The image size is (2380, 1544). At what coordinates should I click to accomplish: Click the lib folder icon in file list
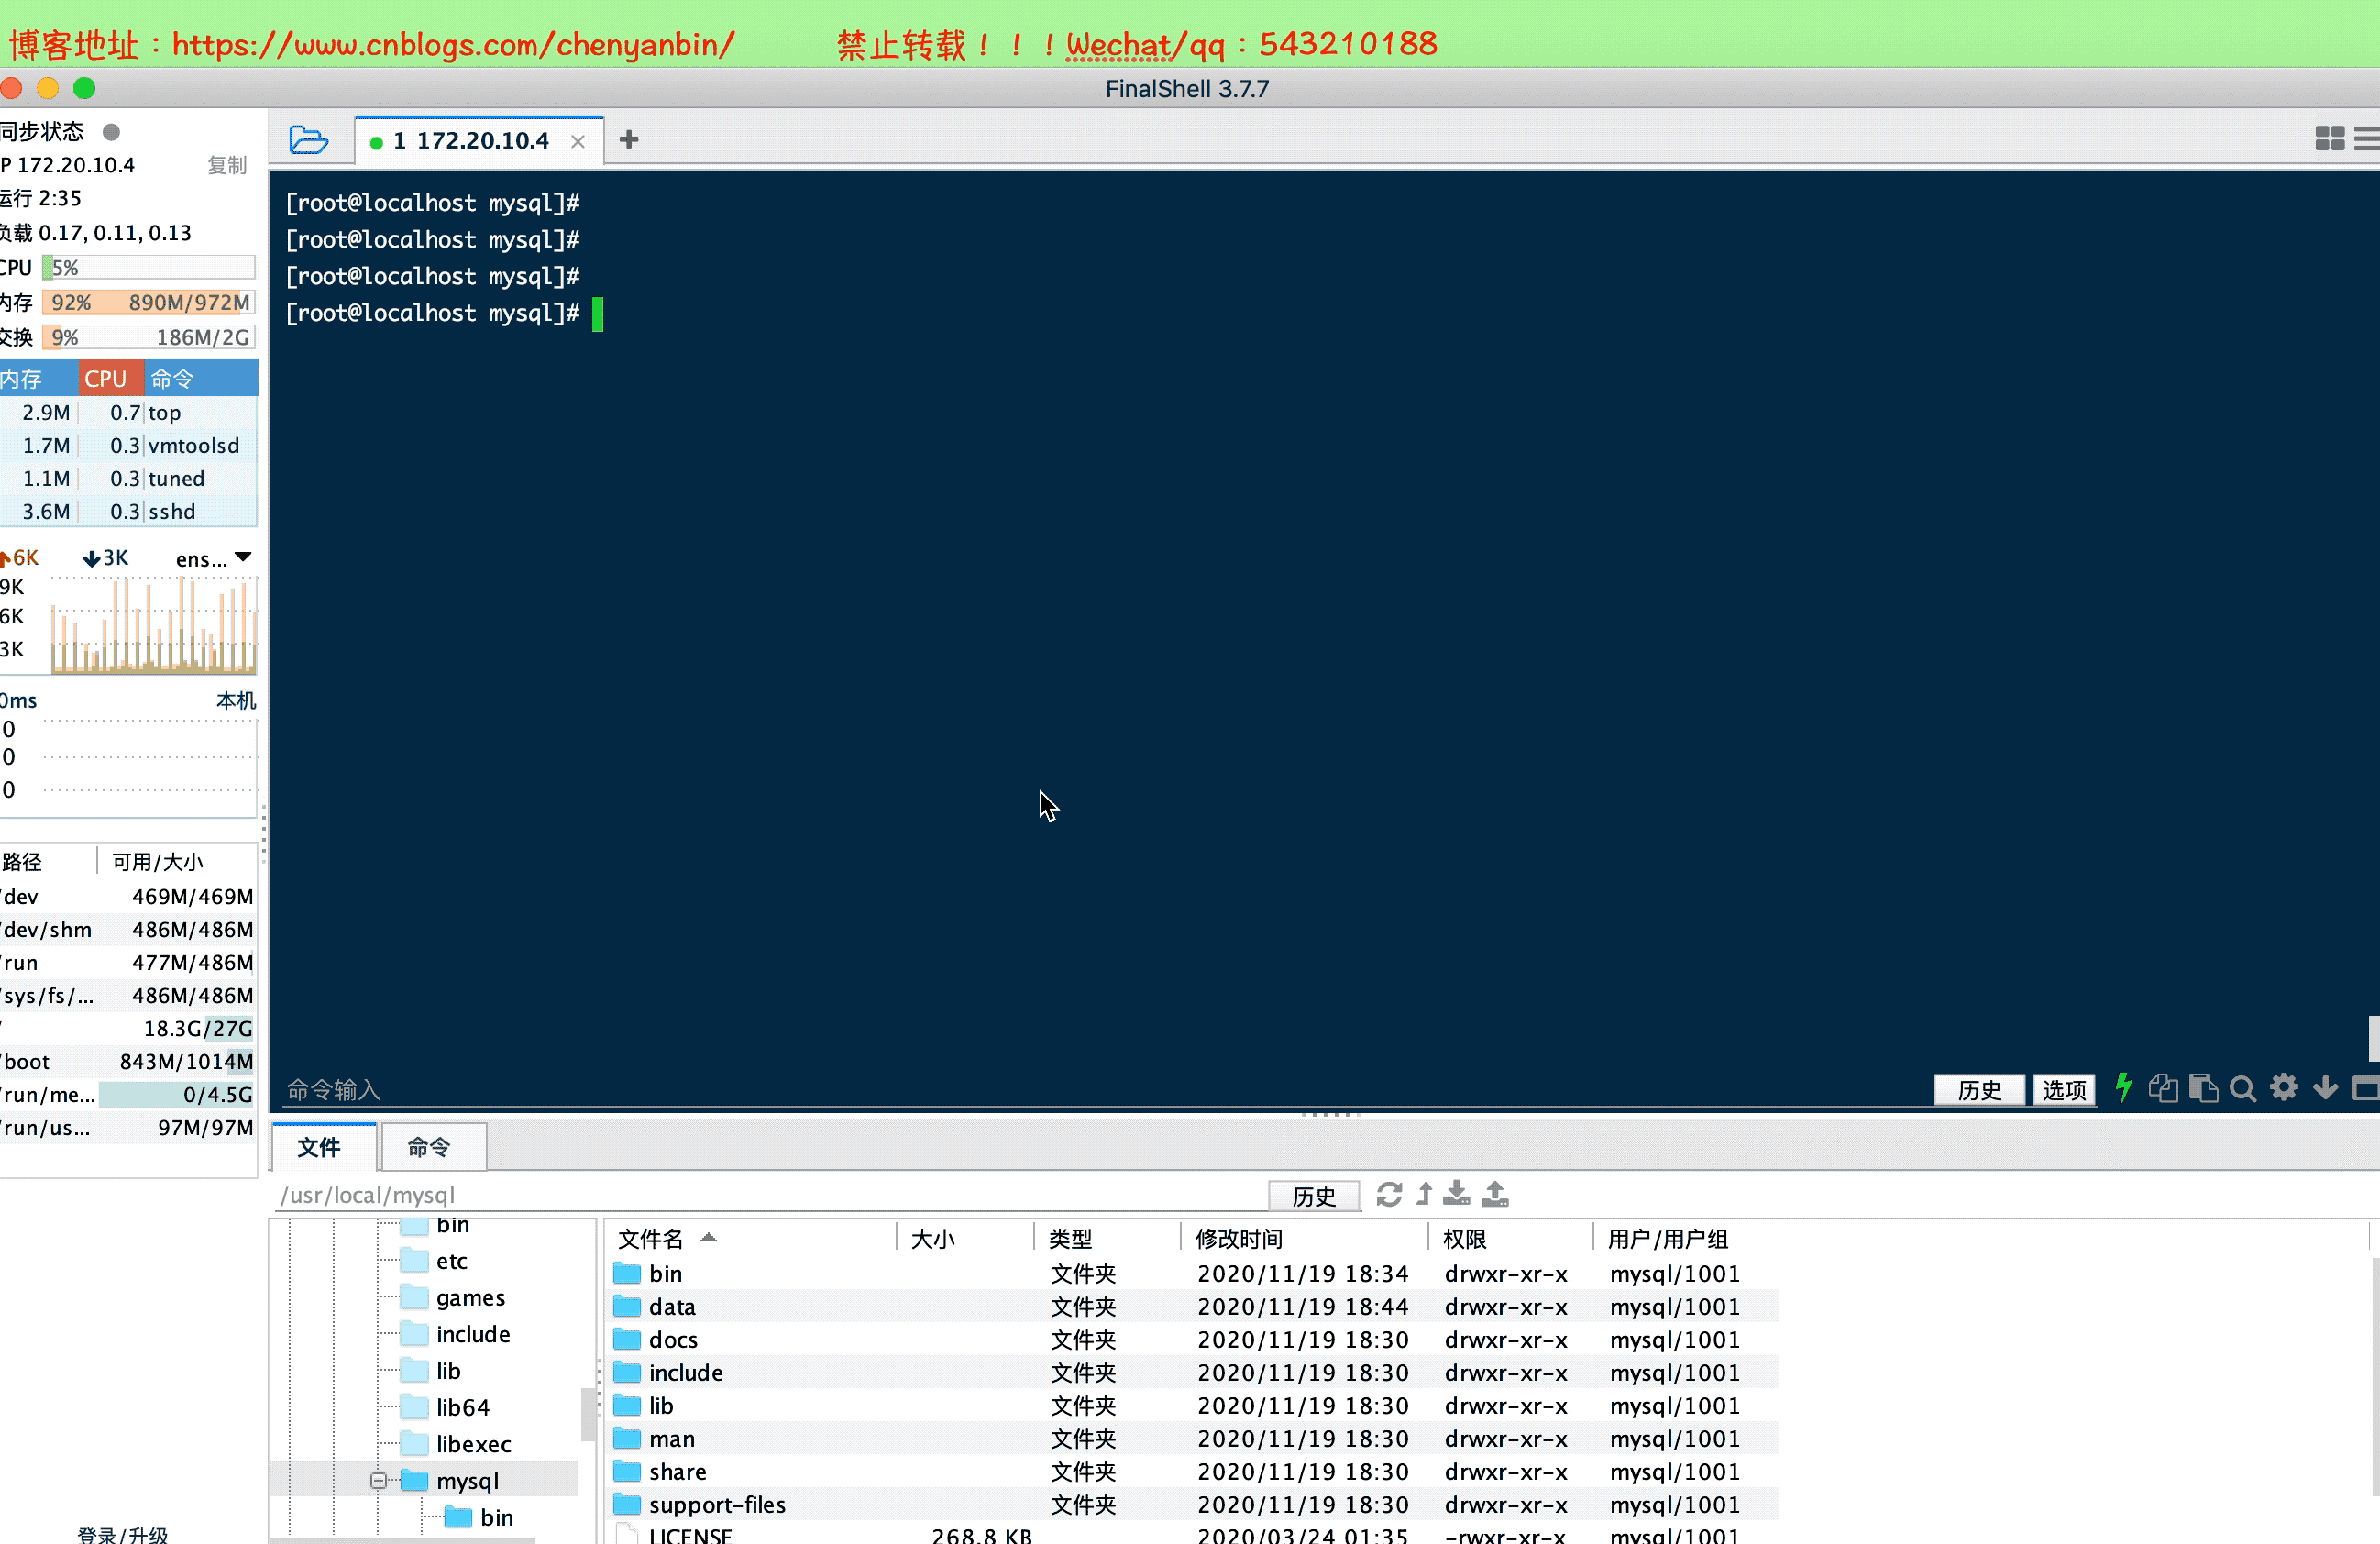coord(627,1406)
